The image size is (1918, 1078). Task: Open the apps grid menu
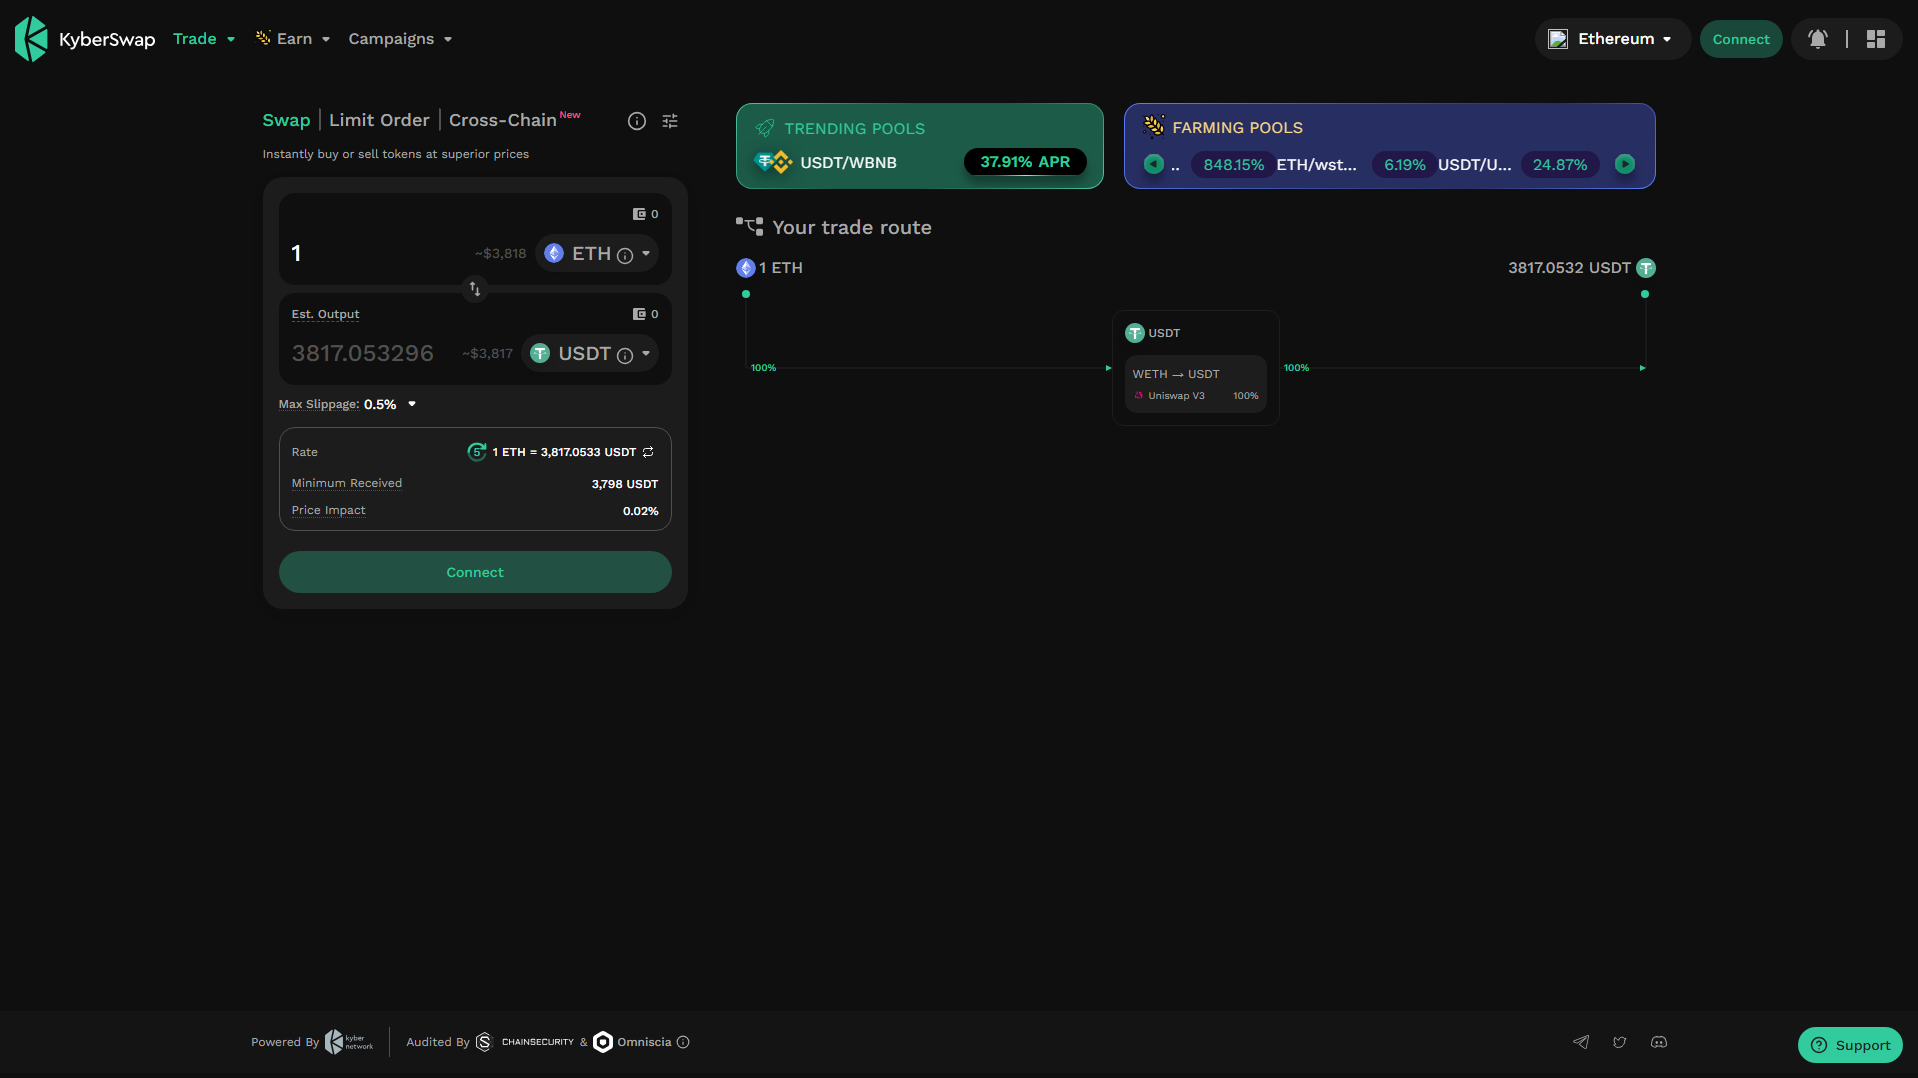tap(1876, 39)
